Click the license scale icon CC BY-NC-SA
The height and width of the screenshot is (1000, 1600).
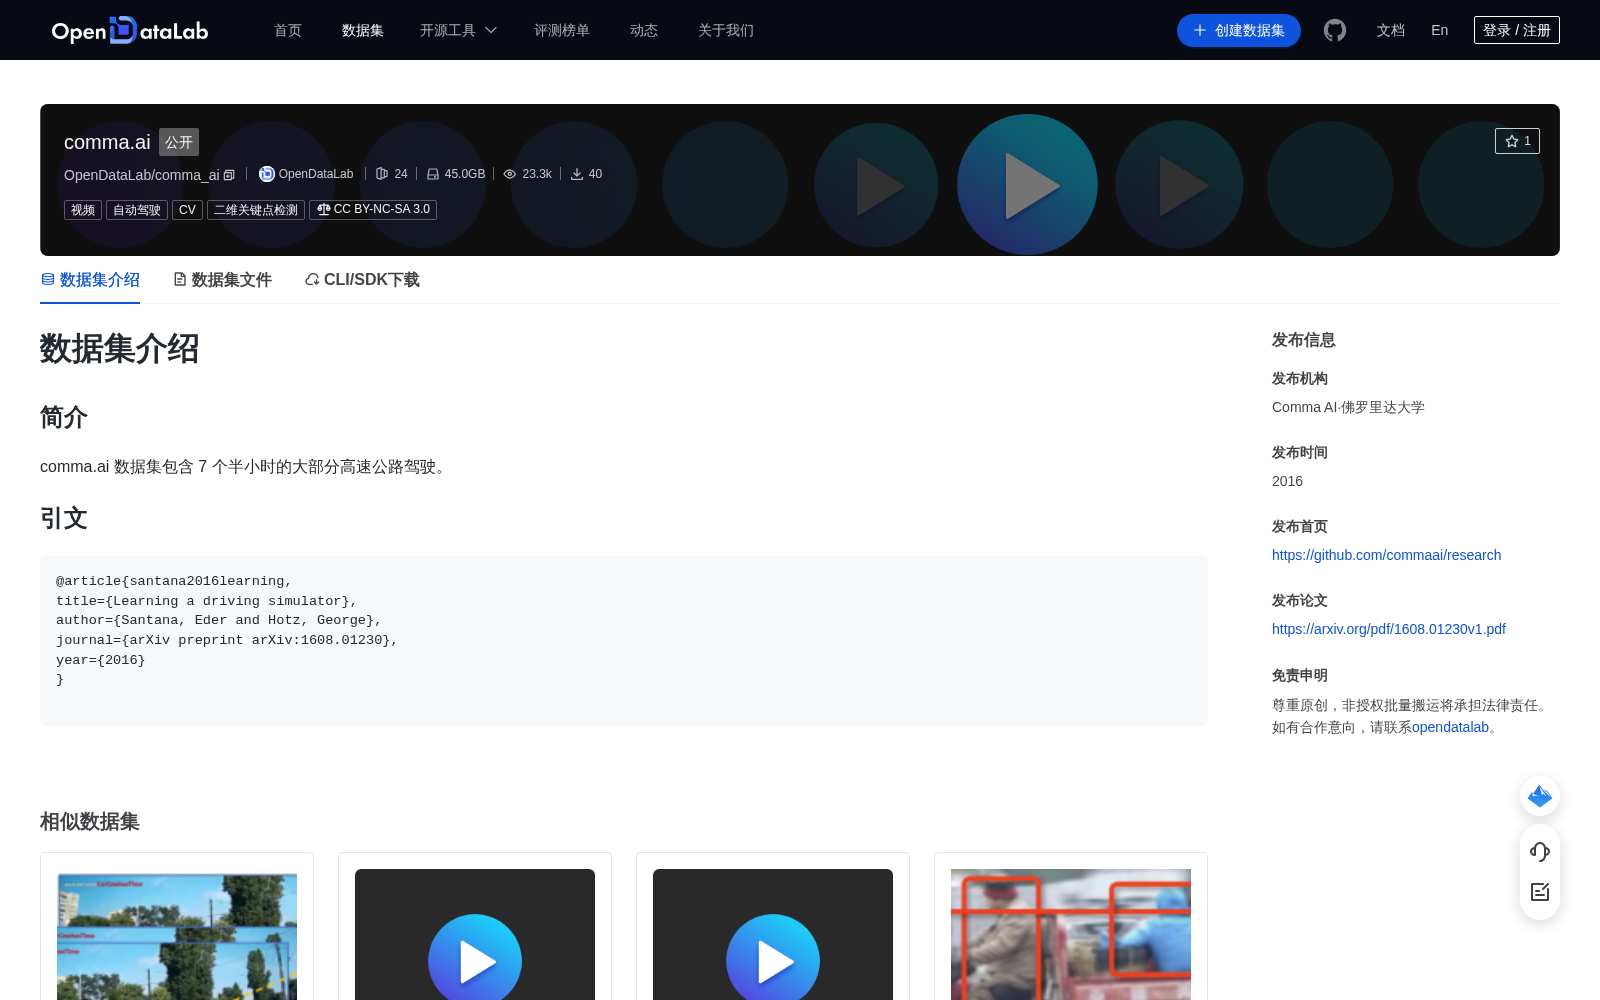(x=323, y=210)
